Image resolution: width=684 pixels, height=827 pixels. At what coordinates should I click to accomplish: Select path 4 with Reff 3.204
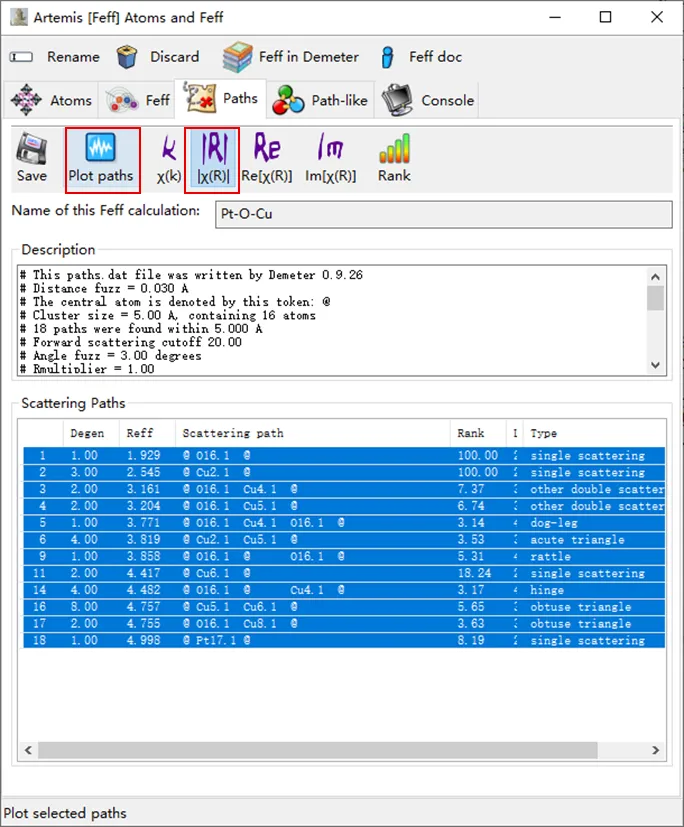click(344, 506)
